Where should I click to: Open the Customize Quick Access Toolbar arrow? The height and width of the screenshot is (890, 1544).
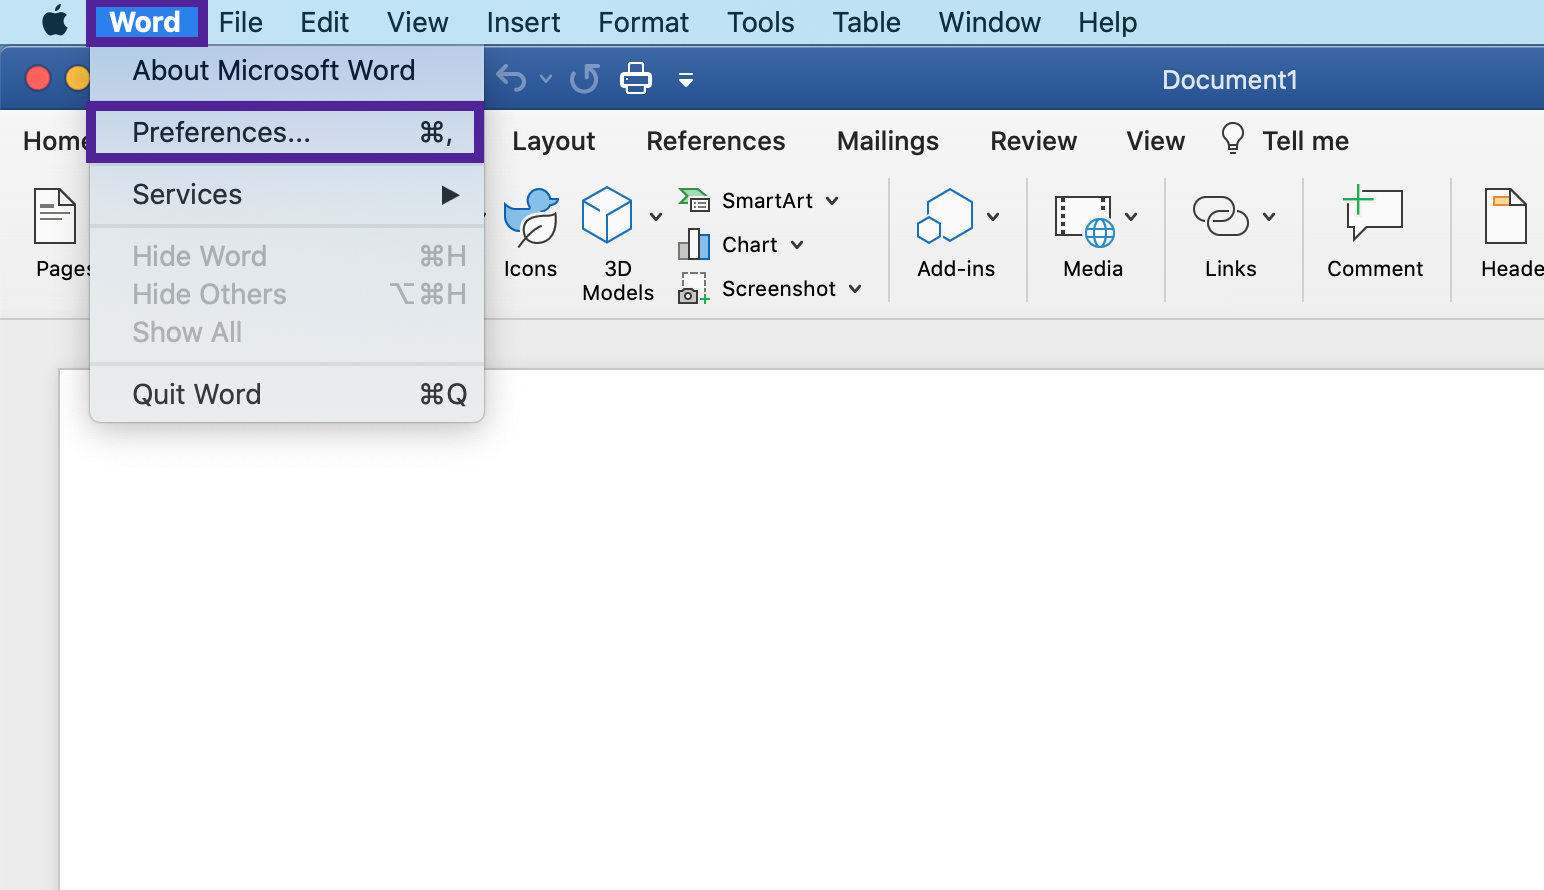point(686,79)
